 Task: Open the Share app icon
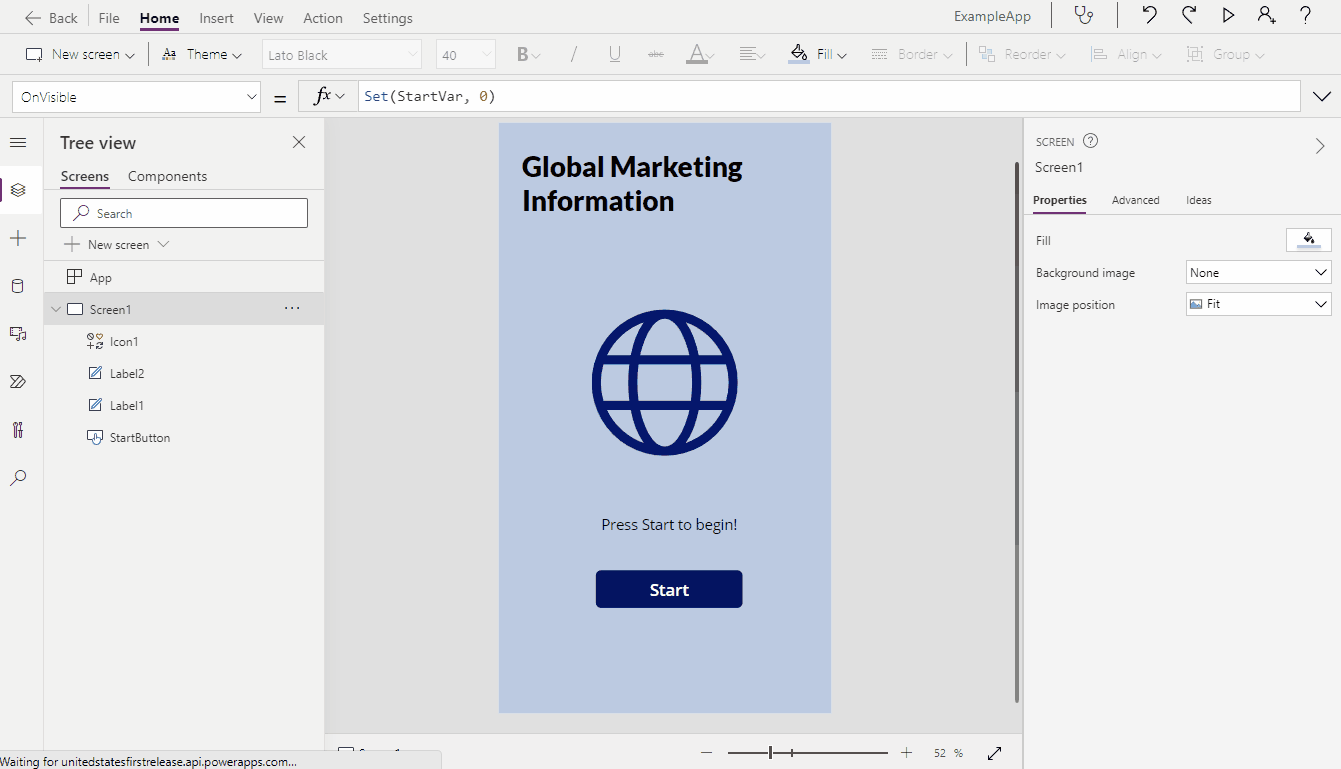[x=1267, y=16]
